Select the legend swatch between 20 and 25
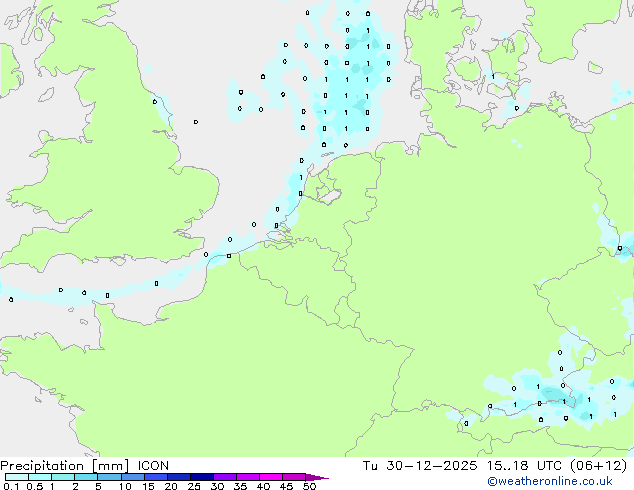Image resolution: width=634 pixels, height=490 pixels. (x=179, y=477)
